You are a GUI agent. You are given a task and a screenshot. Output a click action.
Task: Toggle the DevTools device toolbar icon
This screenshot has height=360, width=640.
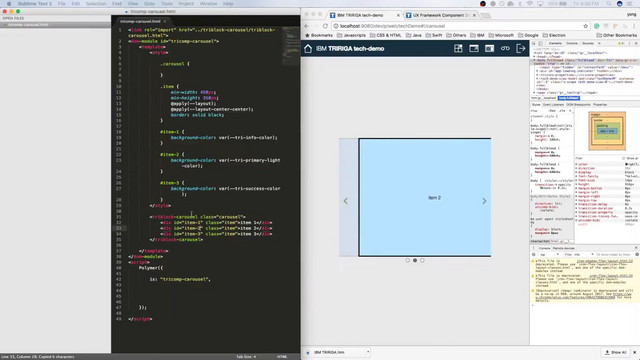tap(540, 43)
